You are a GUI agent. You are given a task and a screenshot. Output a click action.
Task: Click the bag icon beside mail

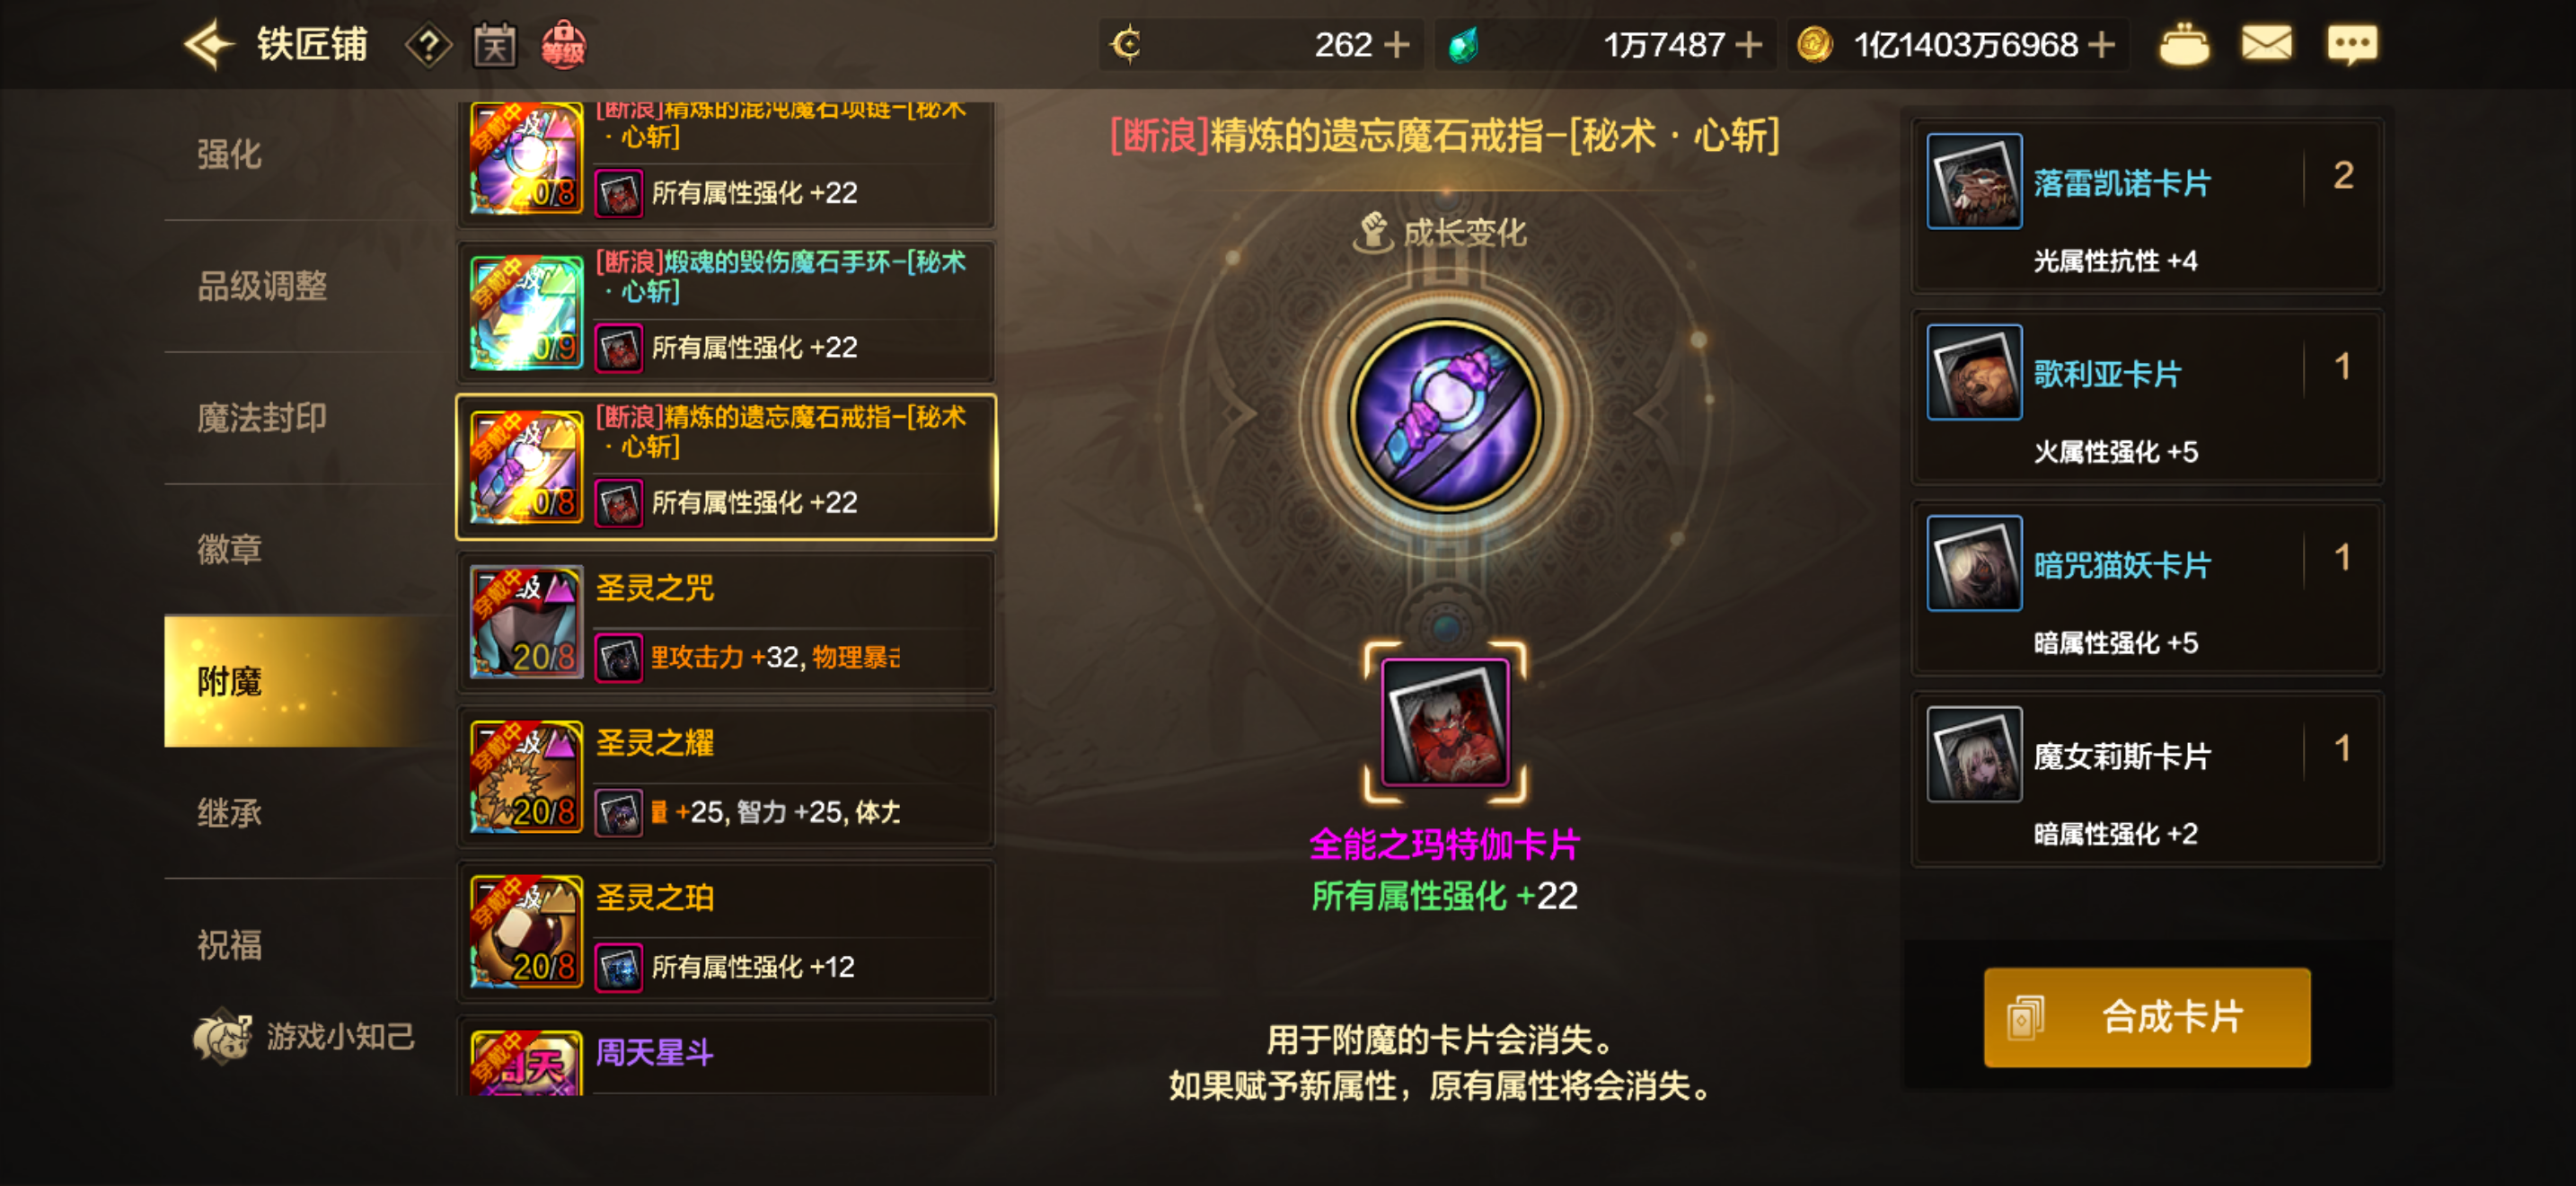pos(2184,45)
